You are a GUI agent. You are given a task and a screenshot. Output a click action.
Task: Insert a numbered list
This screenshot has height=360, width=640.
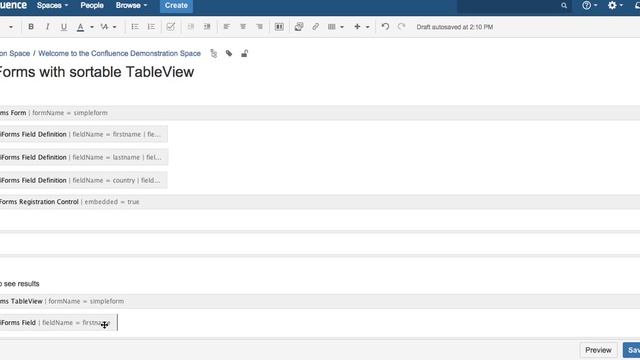pos(151,27)
